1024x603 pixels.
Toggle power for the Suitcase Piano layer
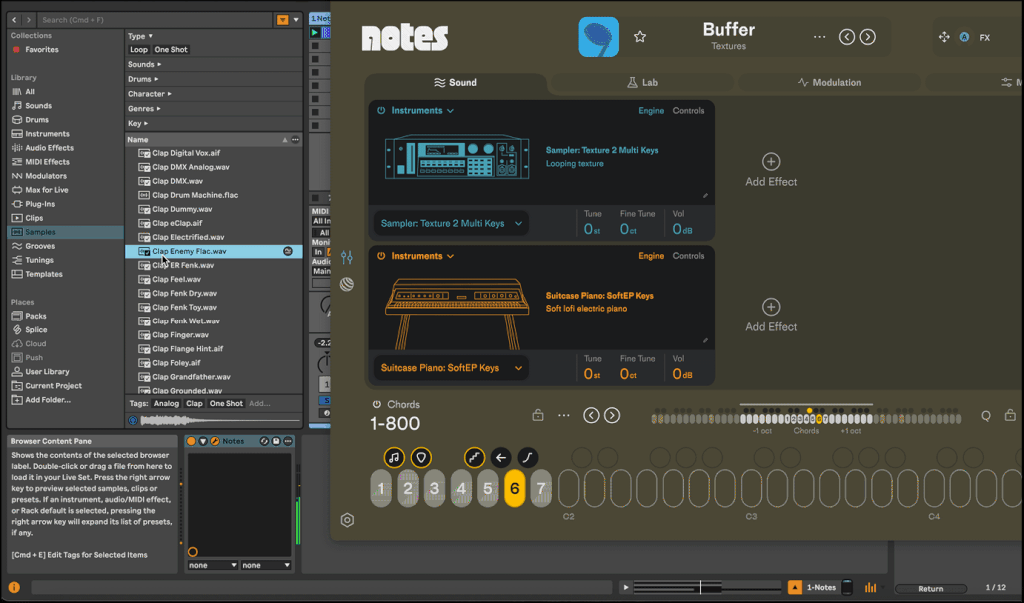tap(381, 256)
